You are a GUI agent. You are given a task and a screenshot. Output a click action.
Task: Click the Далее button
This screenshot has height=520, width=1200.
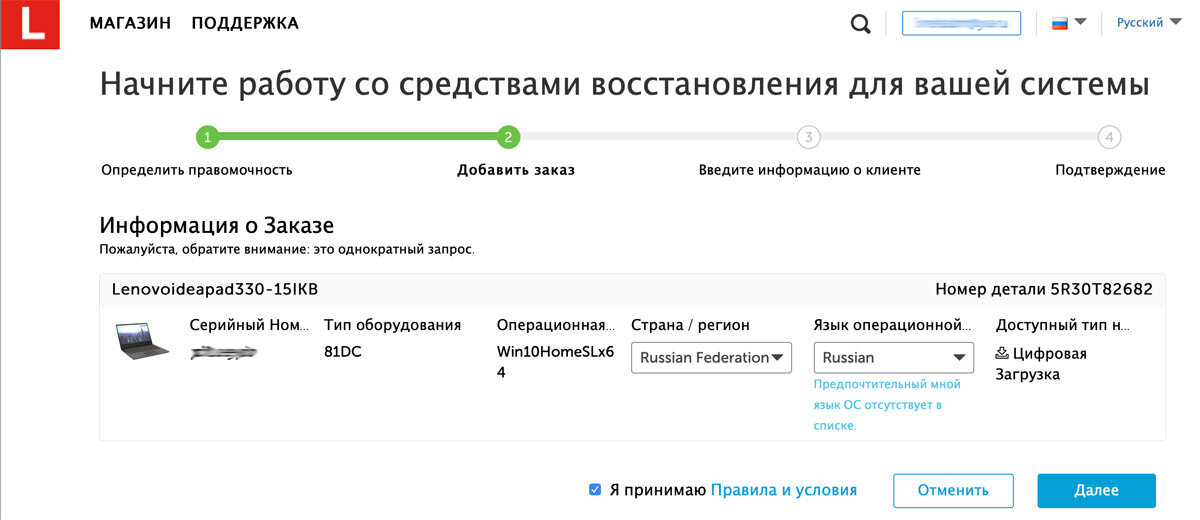pos(1096,491)
